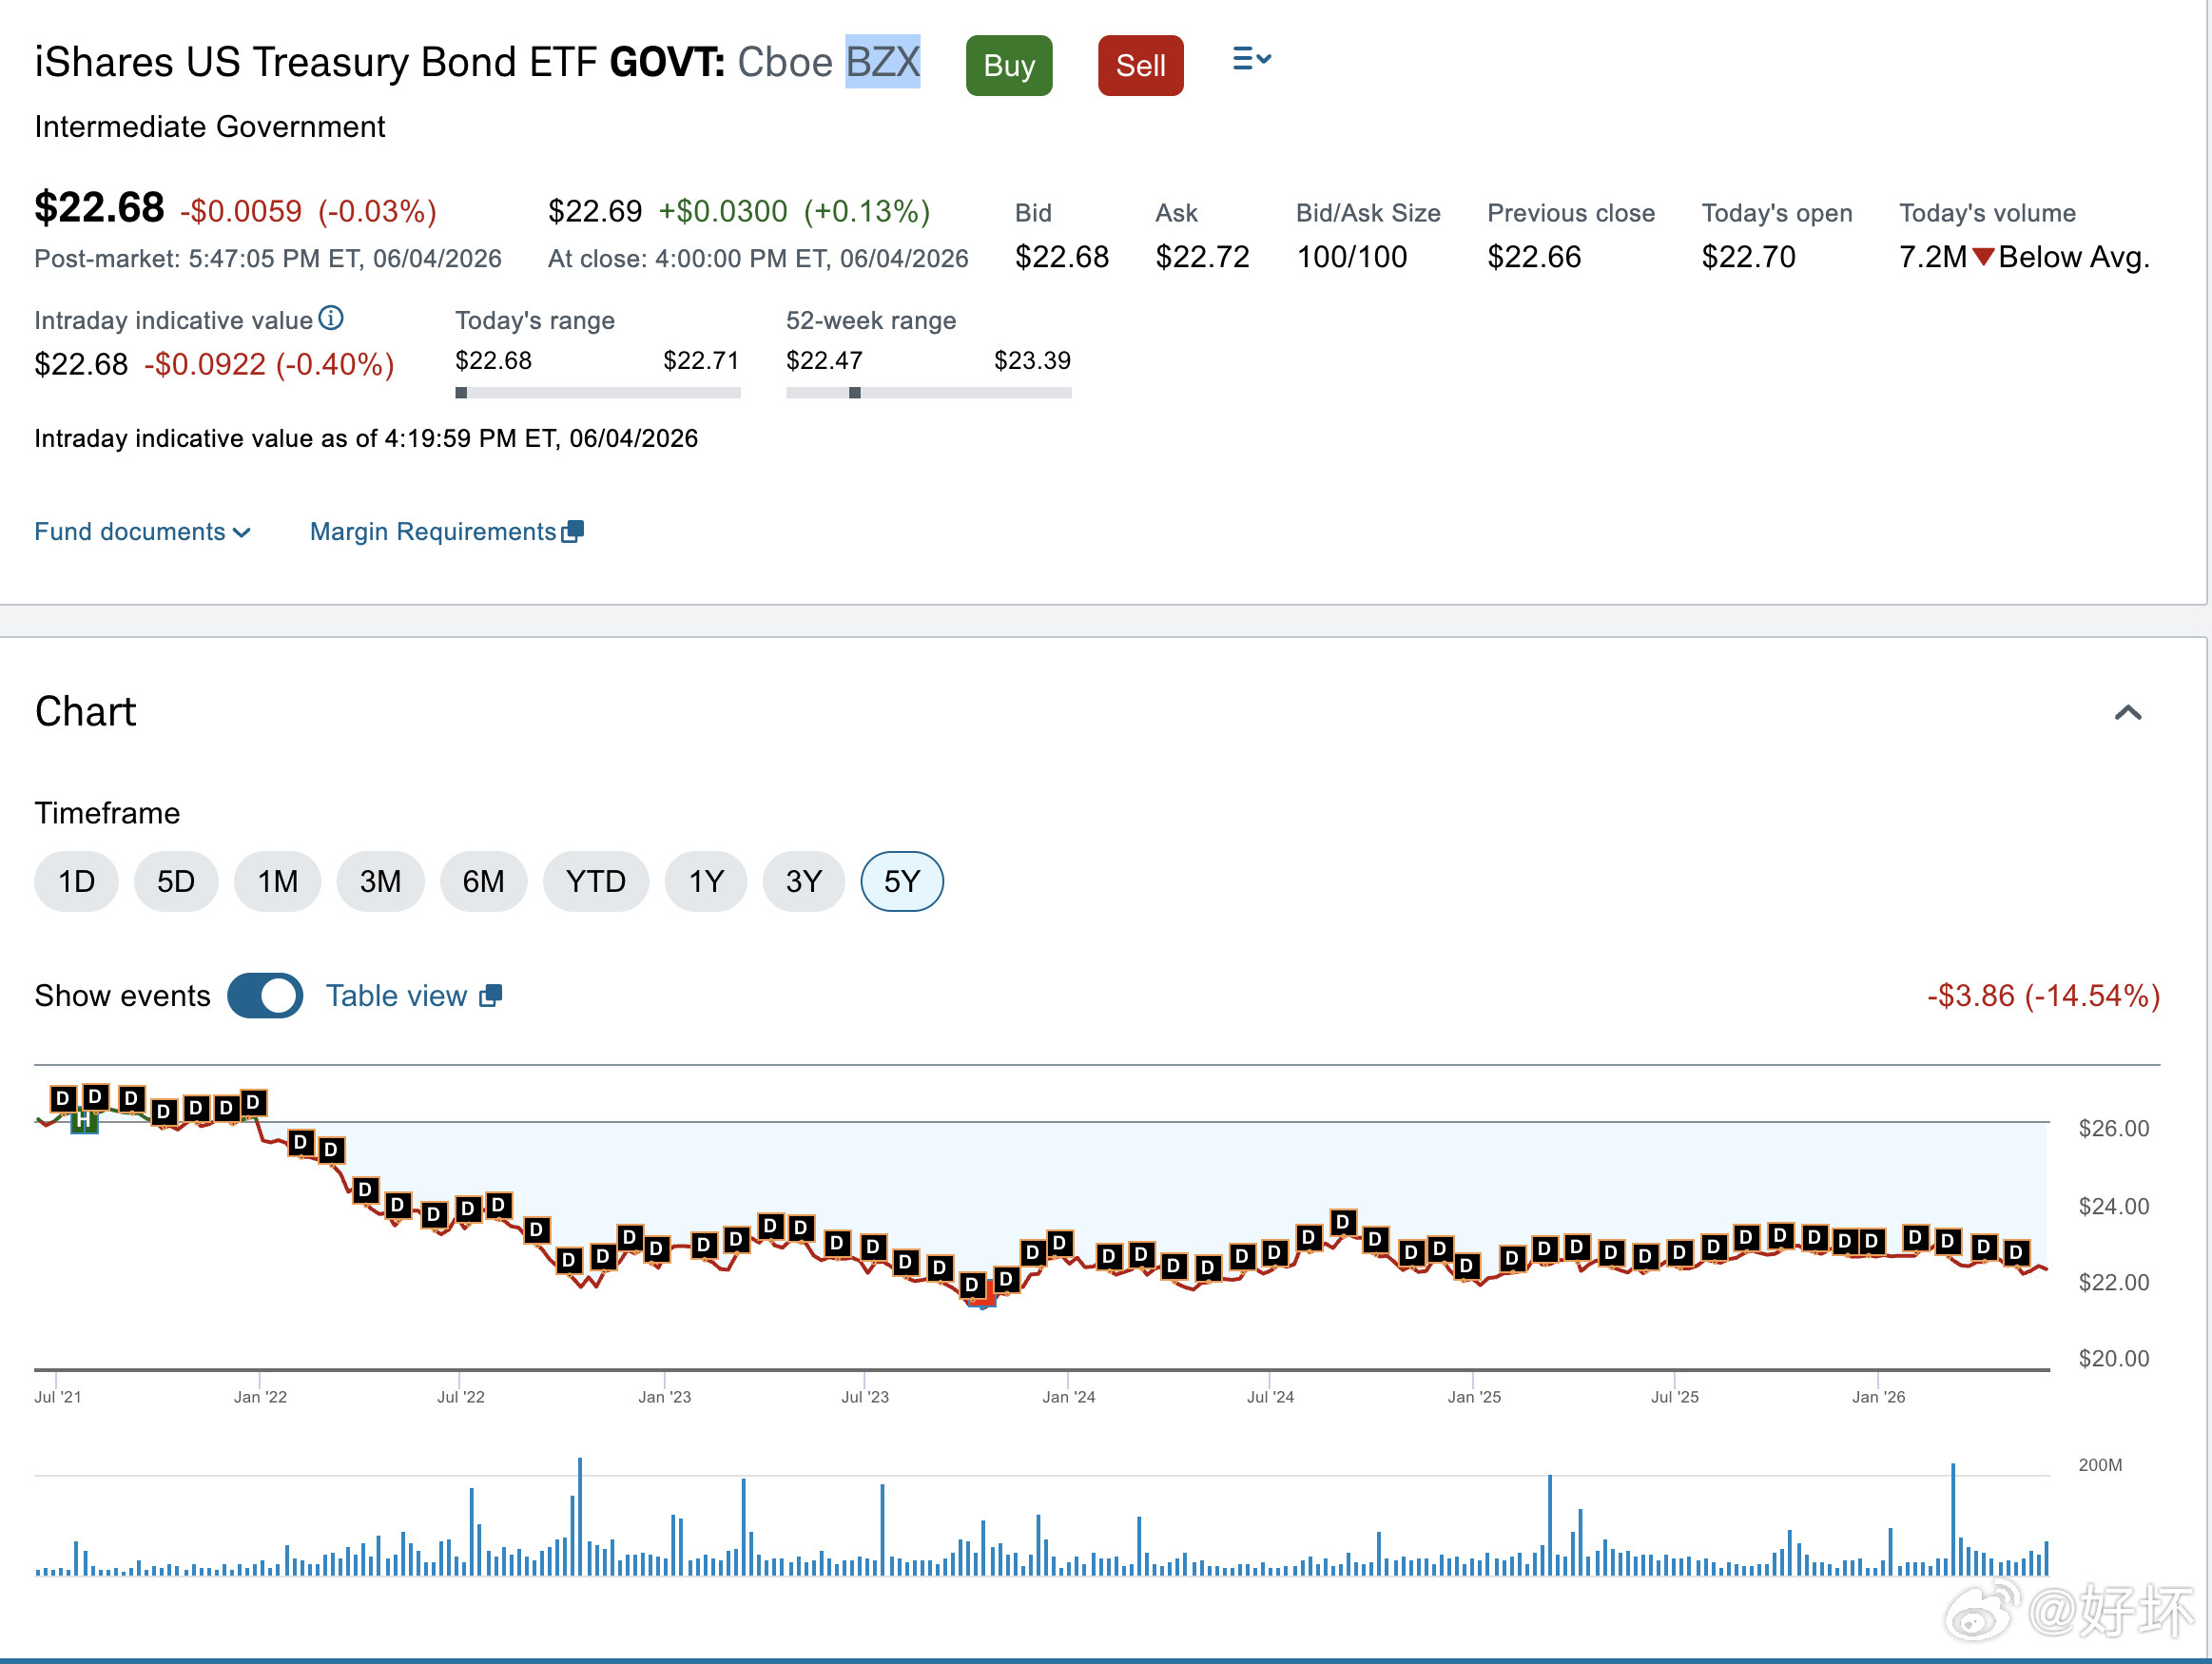Image resolution: width=2212 pixels, height=1664 pixels.
Task: Expand the Fund documents dropdown
Action: [142, 531]
